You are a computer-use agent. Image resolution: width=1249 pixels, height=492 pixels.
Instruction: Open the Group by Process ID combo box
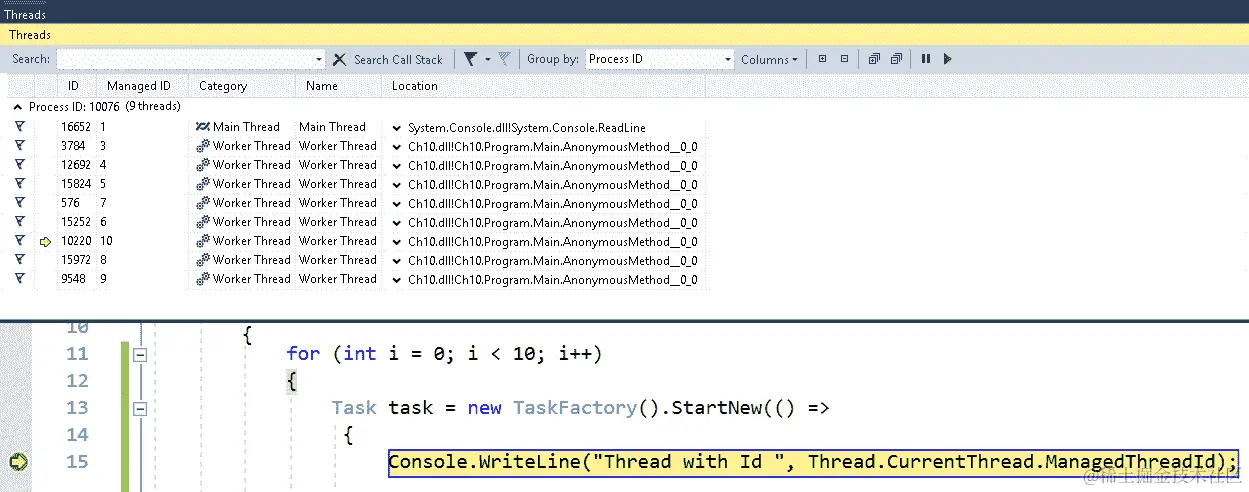tap(660, 59)
